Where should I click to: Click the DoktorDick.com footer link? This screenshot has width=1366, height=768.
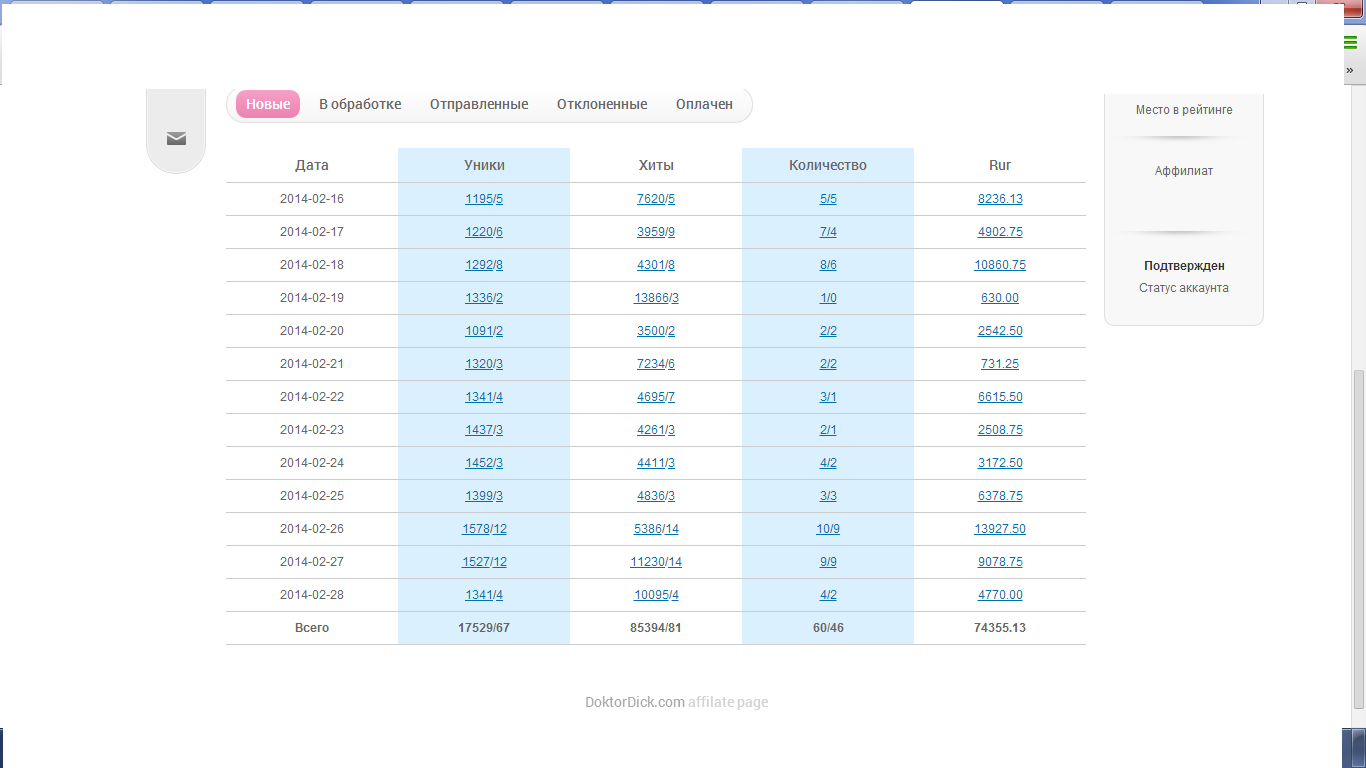pos(634,702)
